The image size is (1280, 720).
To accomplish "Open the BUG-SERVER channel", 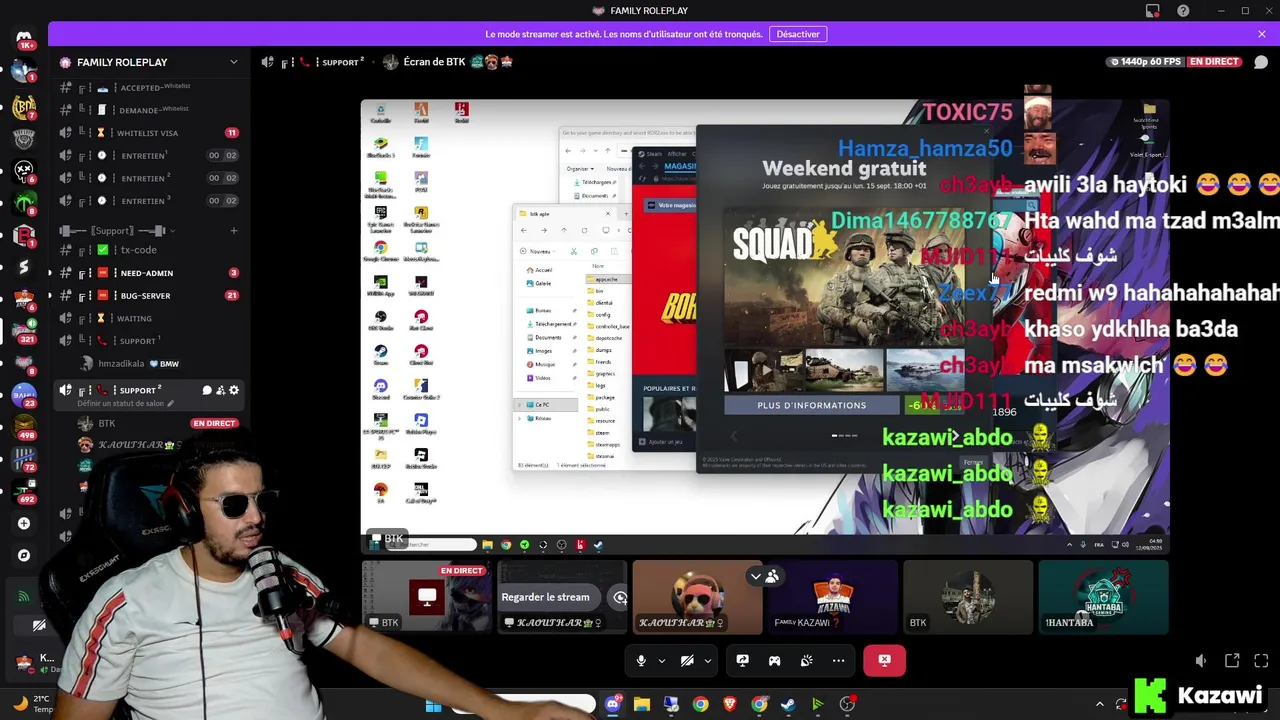I will [x=150, y=296].
